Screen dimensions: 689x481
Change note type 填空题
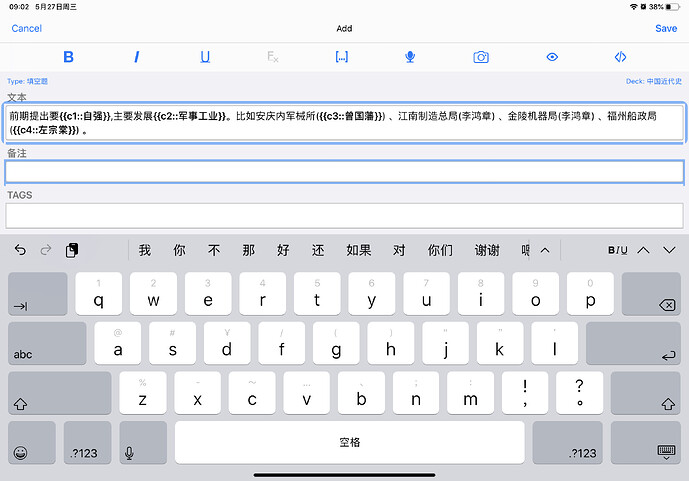pos(27,81)
